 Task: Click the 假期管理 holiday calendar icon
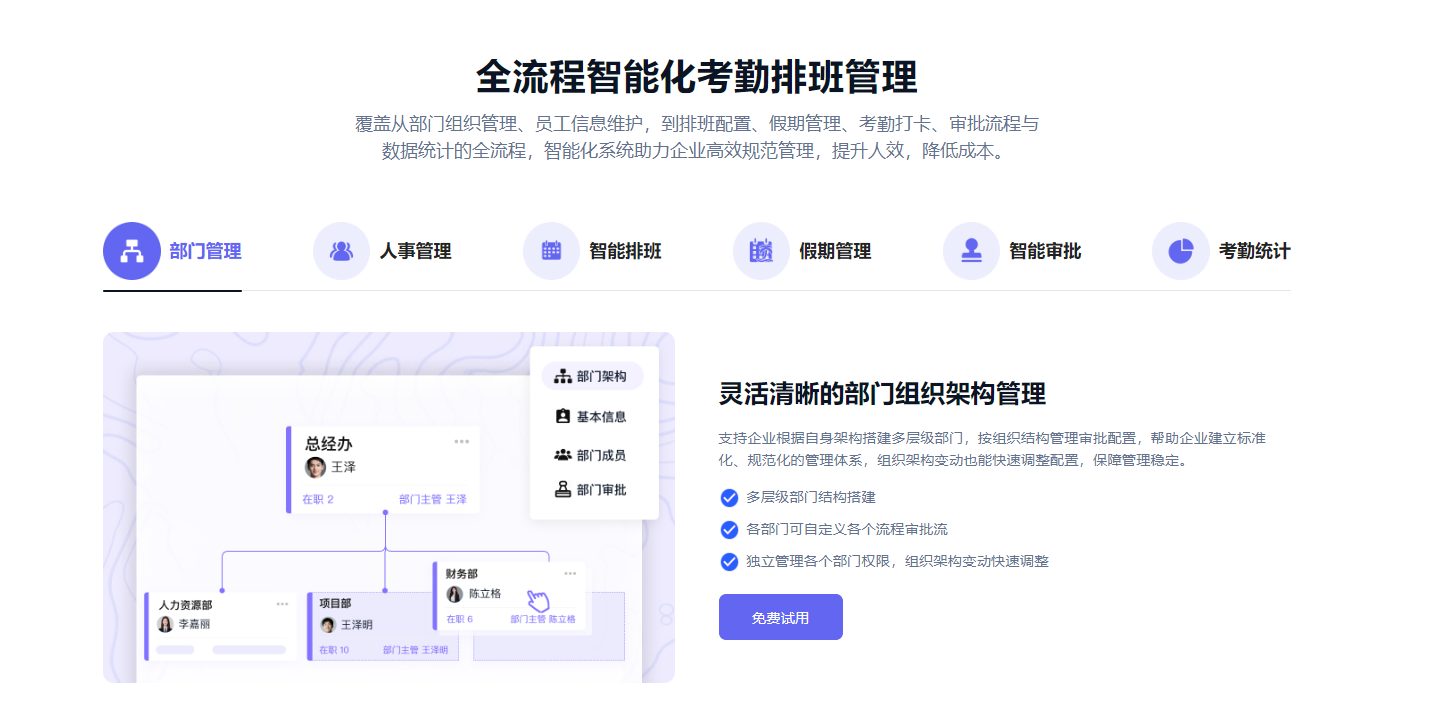761,251
